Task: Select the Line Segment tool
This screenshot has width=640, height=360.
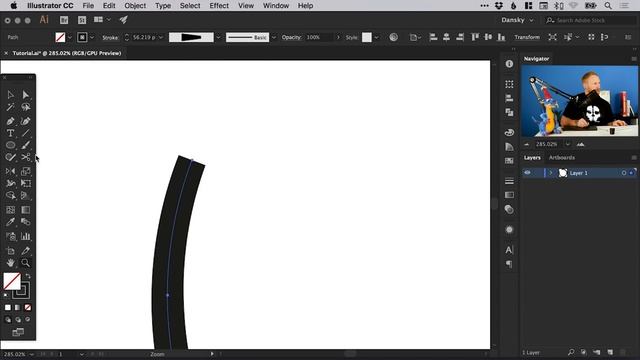Action: [x=26, y=133]
